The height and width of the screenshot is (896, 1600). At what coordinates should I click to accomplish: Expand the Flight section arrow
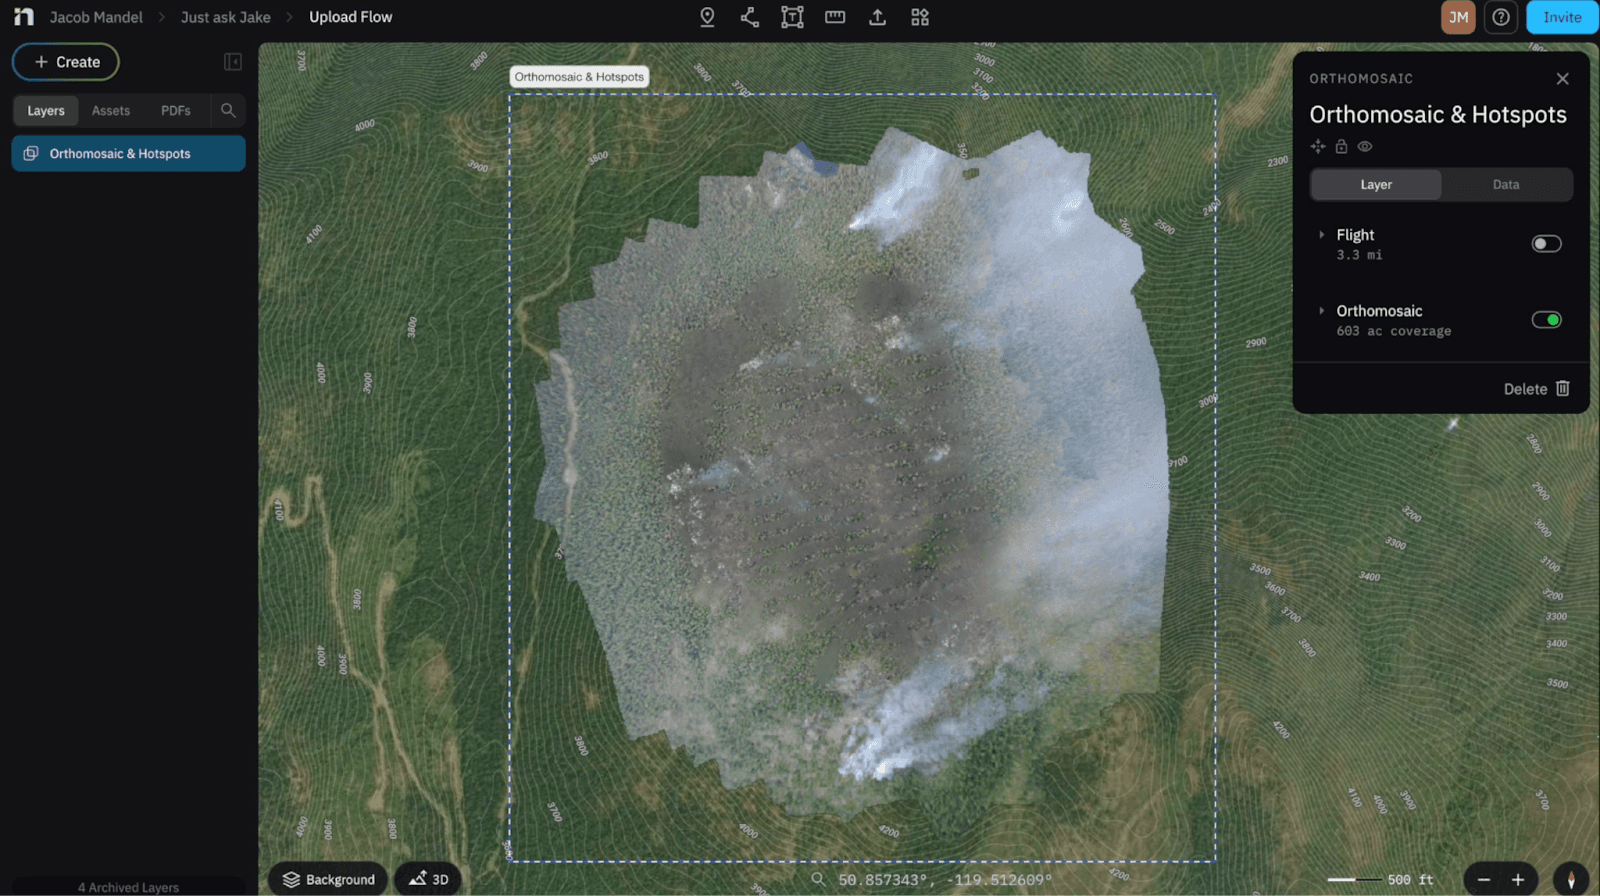[1321, 235]
